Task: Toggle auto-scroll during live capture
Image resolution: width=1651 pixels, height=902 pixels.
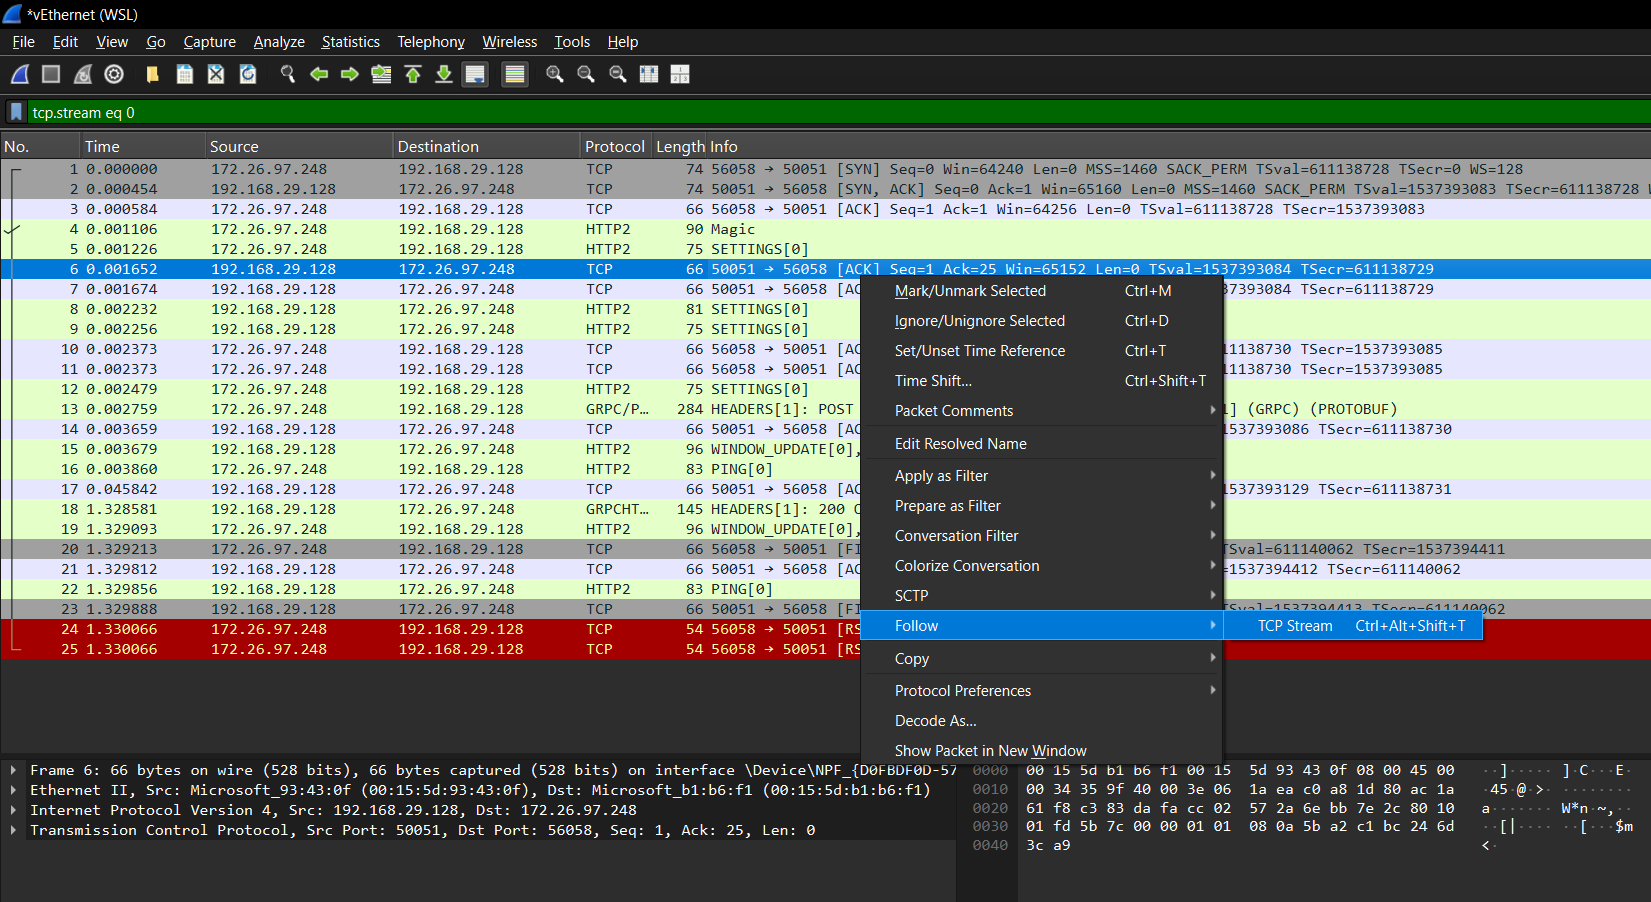Action: 475,74
